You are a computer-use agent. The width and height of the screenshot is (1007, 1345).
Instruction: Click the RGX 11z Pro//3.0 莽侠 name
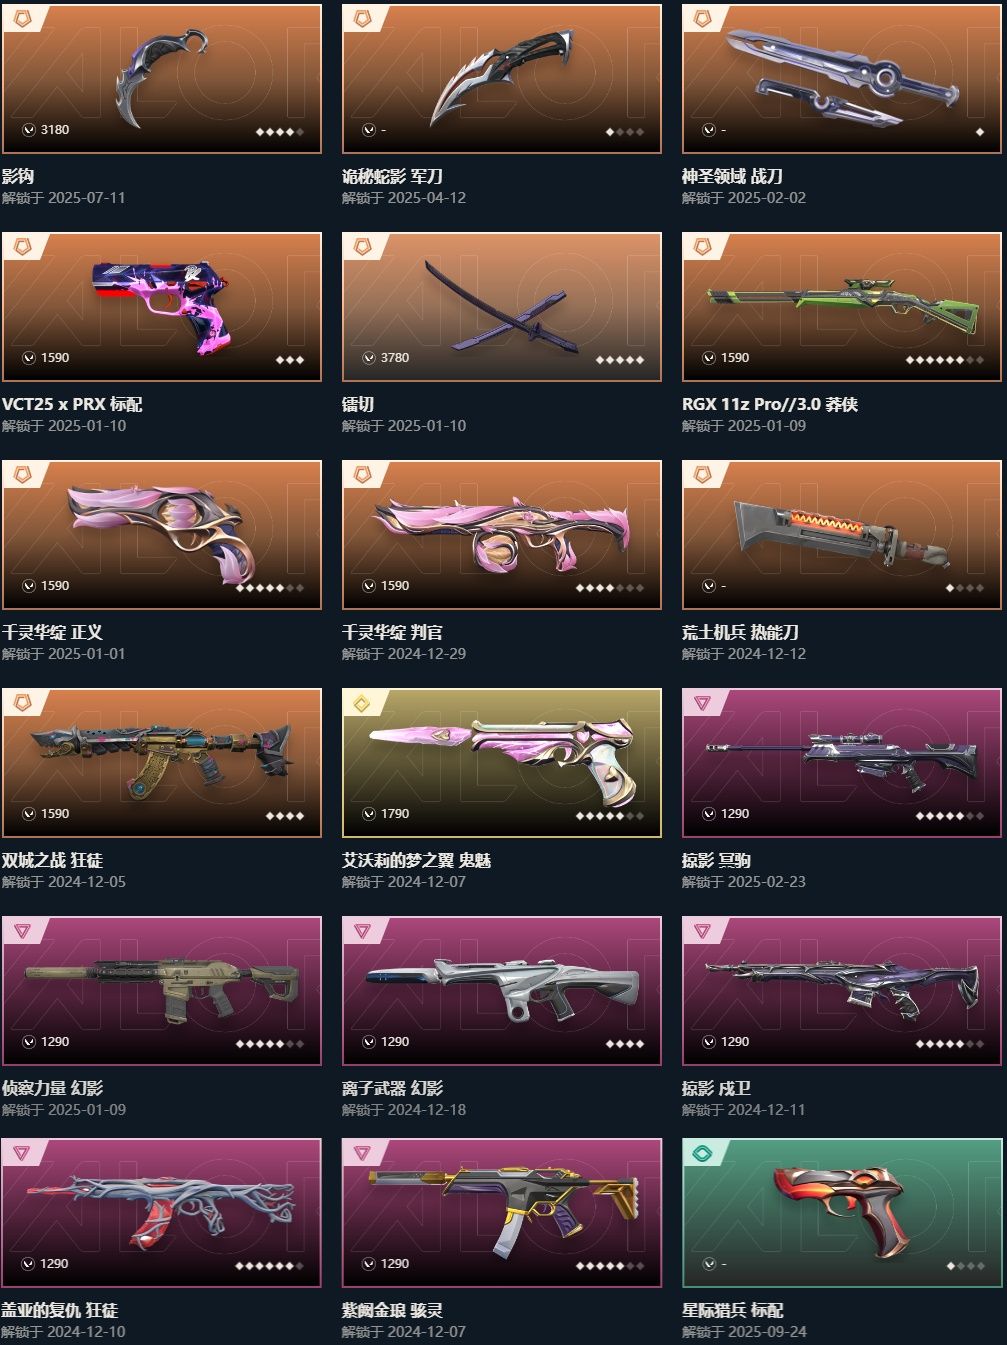point(770,404)
